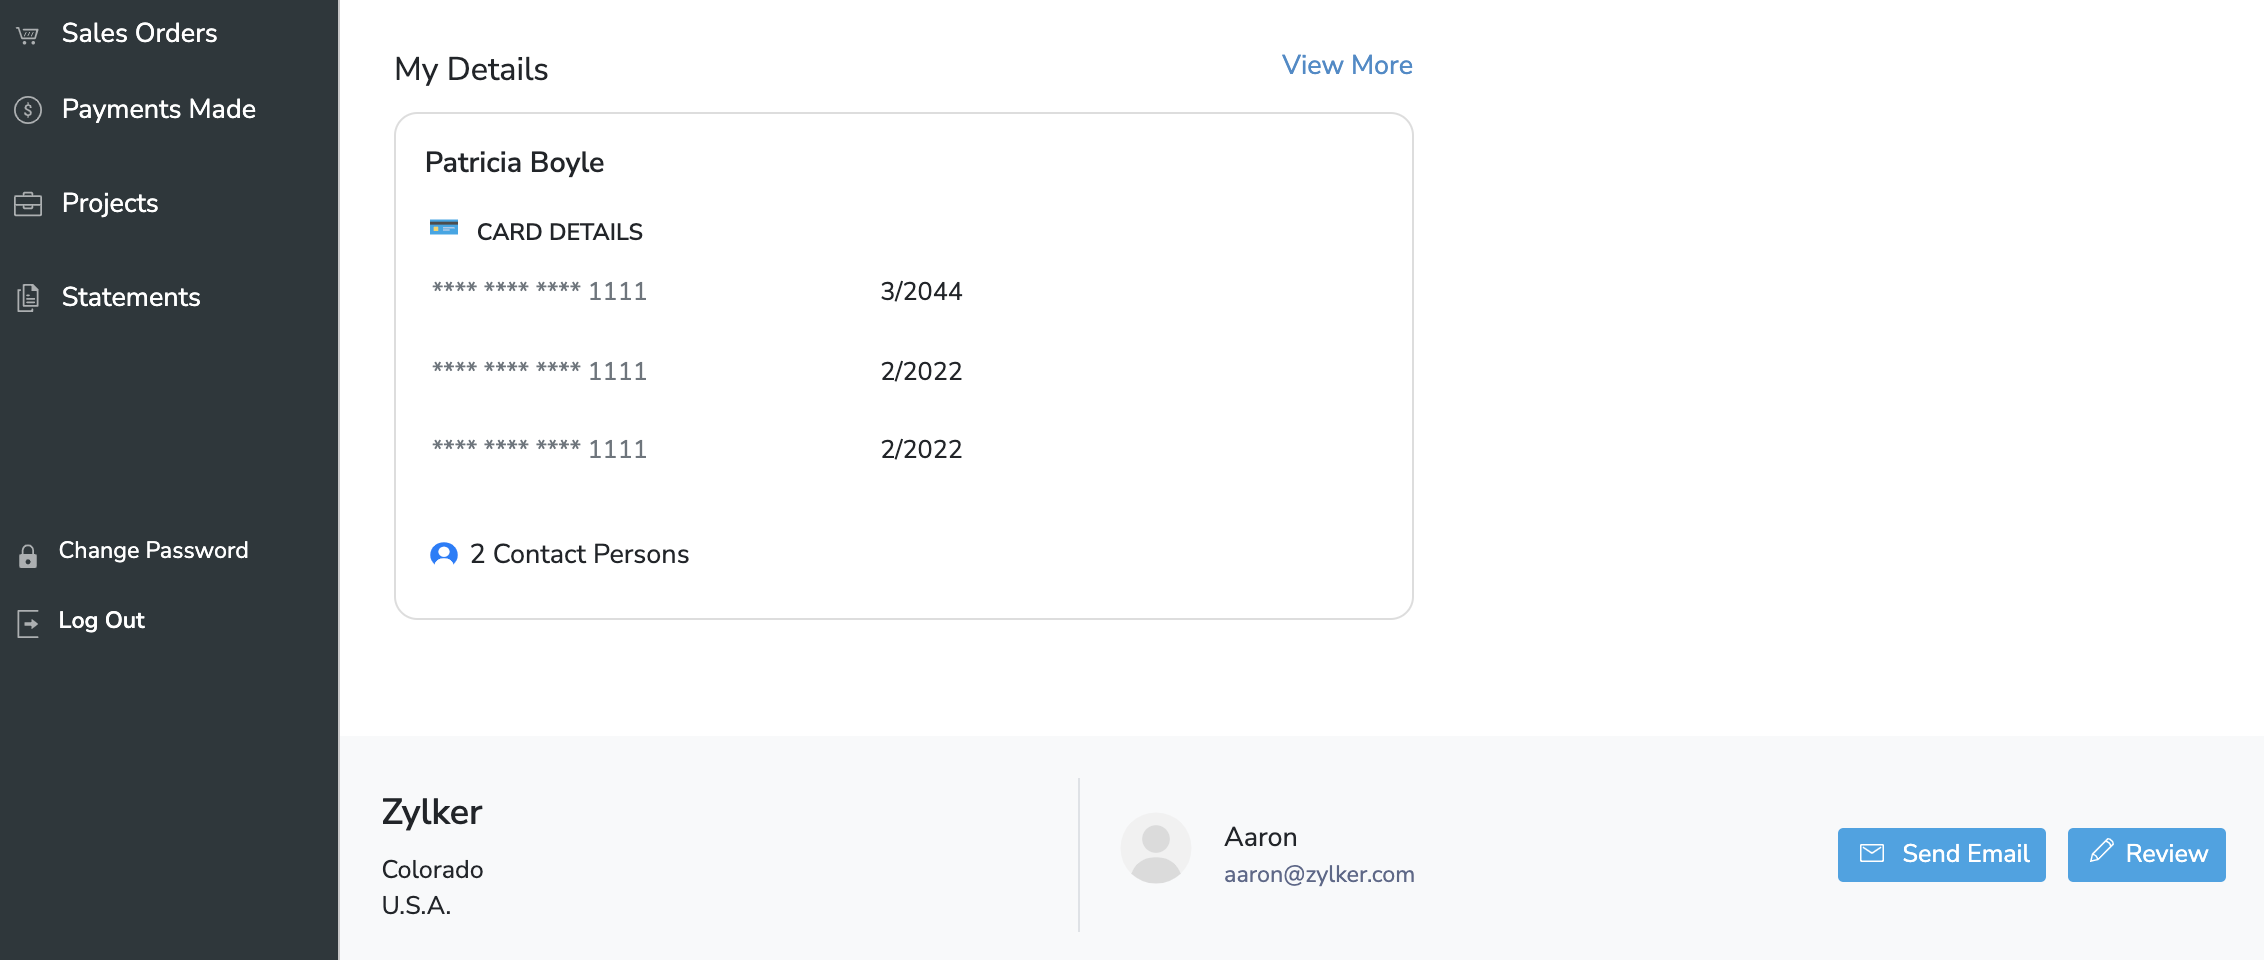Select the Sales Orders cart icon

[x=27, y=32]
